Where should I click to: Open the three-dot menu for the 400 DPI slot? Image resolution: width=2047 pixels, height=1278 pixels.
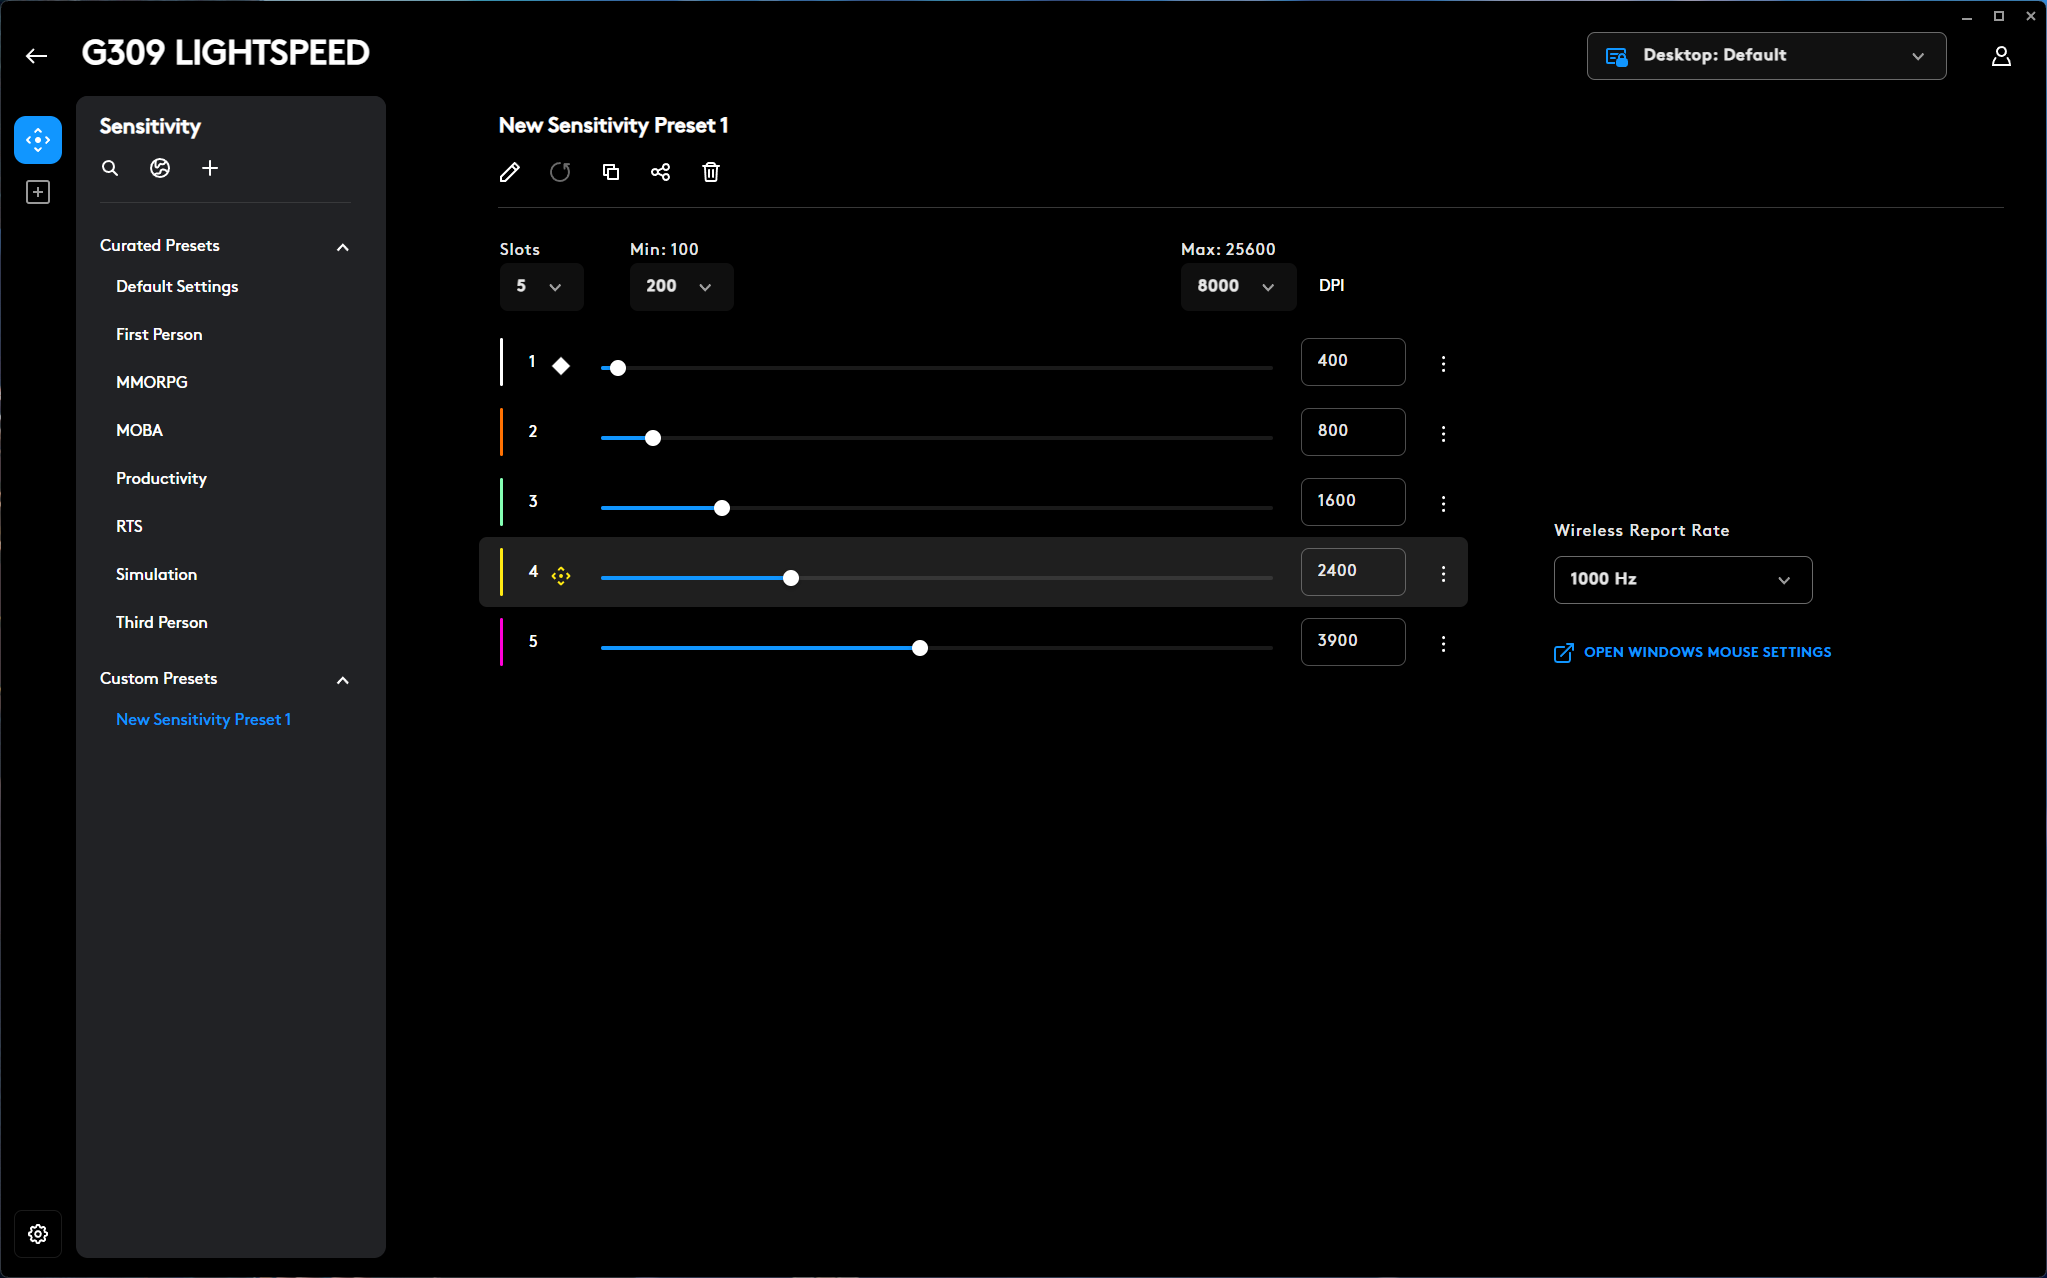coord(1443,364)
